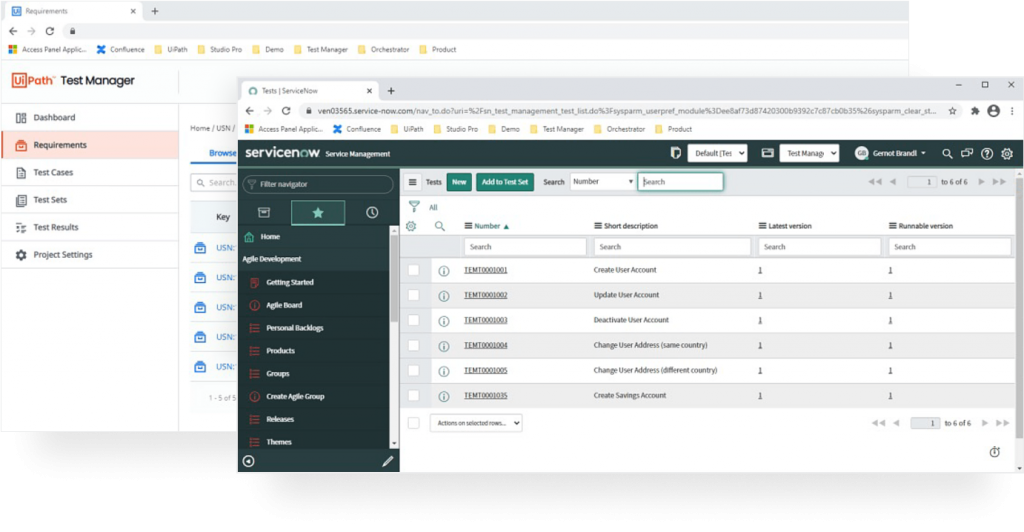The width and height of the screenshot is (1024, 532).
Task: Click the filter funnel icon above list
Action: [414, 207]
